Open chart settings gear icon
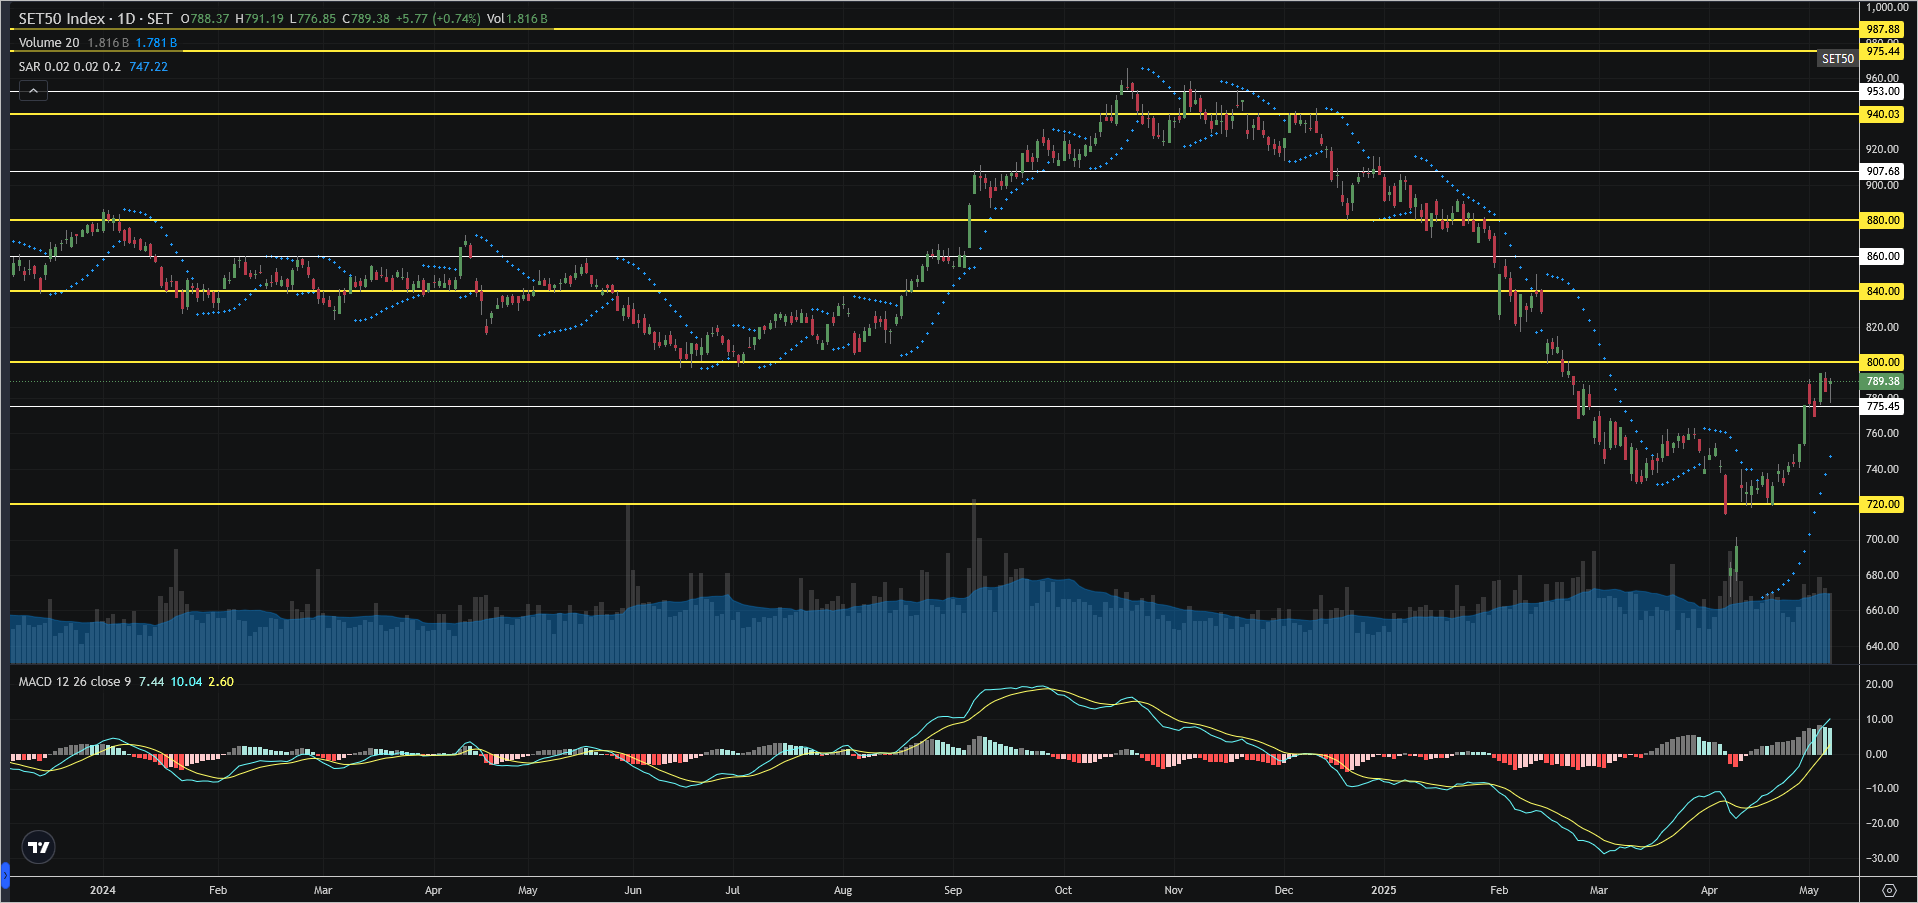This screenshot has width=1918, height=903. 1889,890
